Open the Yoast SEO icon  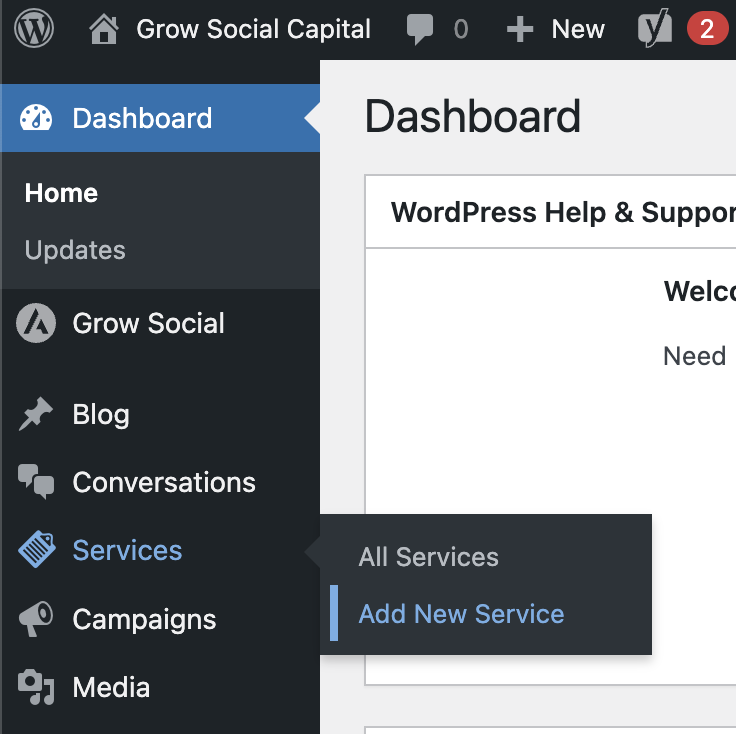(655, 27)
